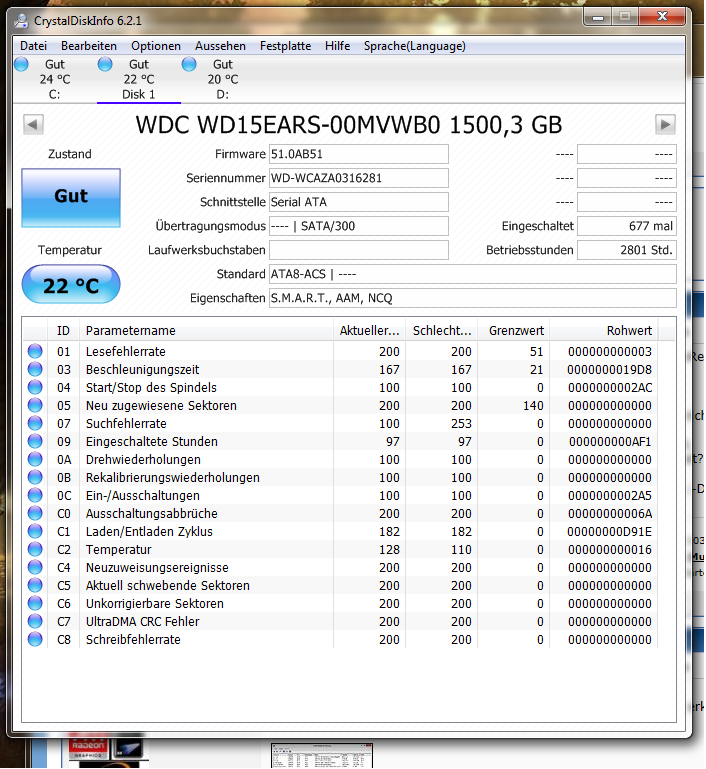The height and width of the screenshot is (769, 706).
Task: Click the window thumbnail preview below CrystalDiskInfo
Action: (x=322, y=755)
